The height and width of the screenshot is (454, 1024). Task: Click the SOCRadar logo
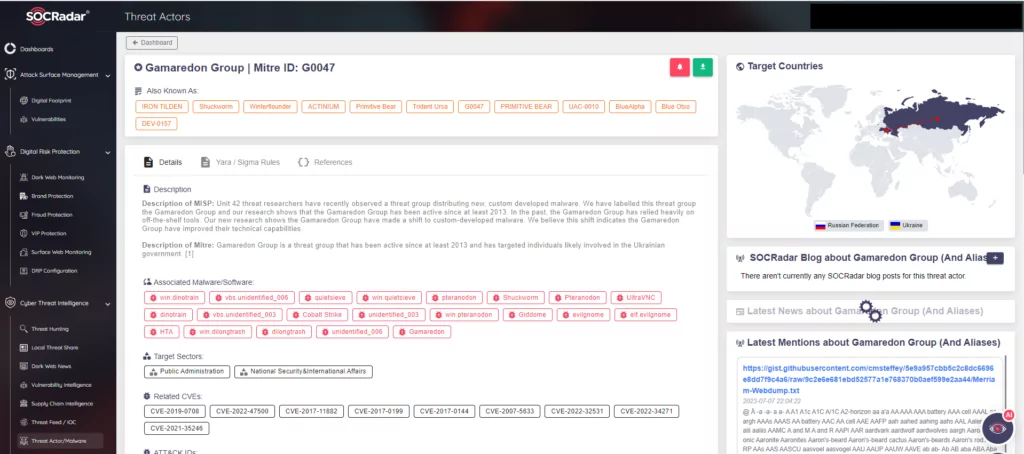(x=57, y=16)
